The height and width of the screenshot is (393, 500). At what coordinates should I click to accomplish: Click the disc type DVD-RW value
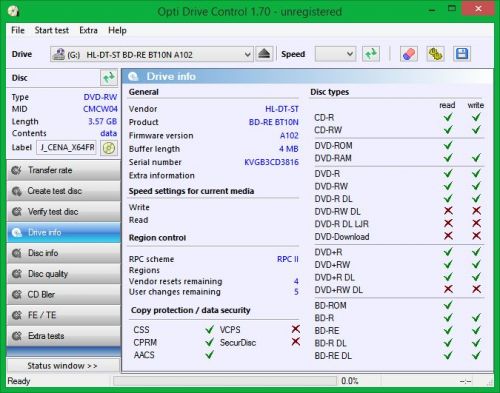(x=100, y=97)
